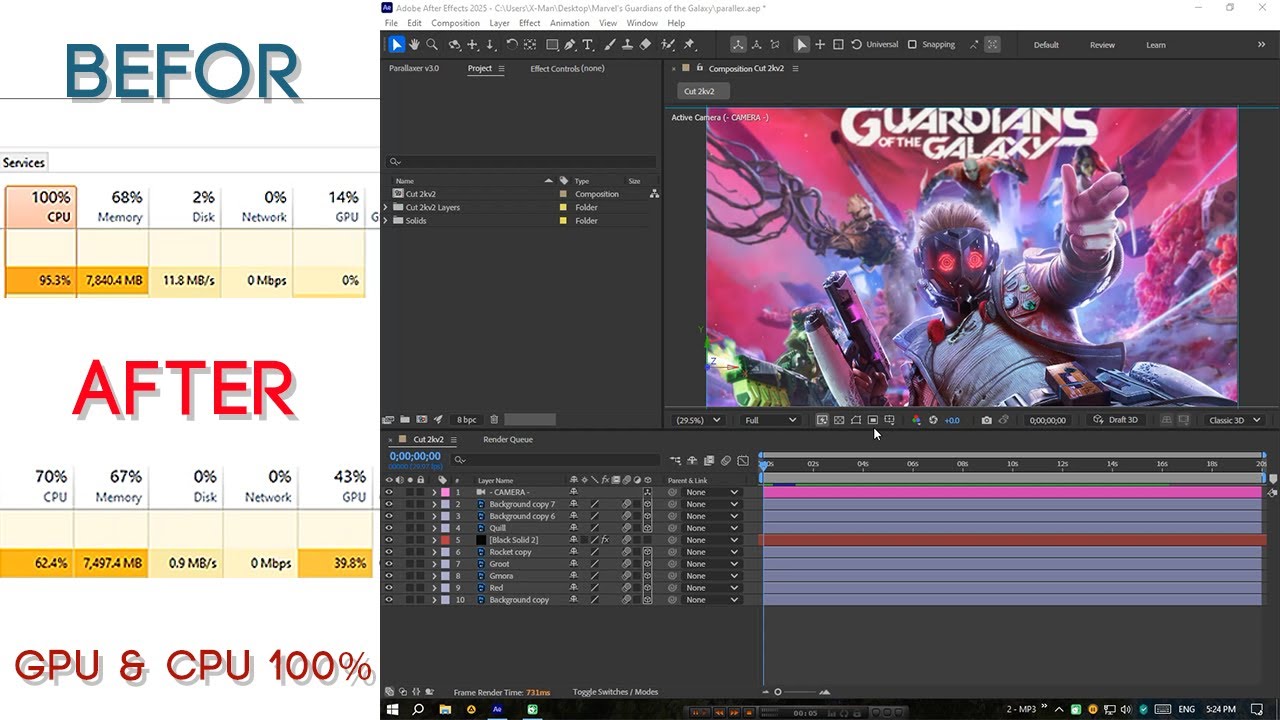1280x720 pixels.
Task: Switch to Parallaxer v3.0 panel tab
Action: click(x=414, y=68)
